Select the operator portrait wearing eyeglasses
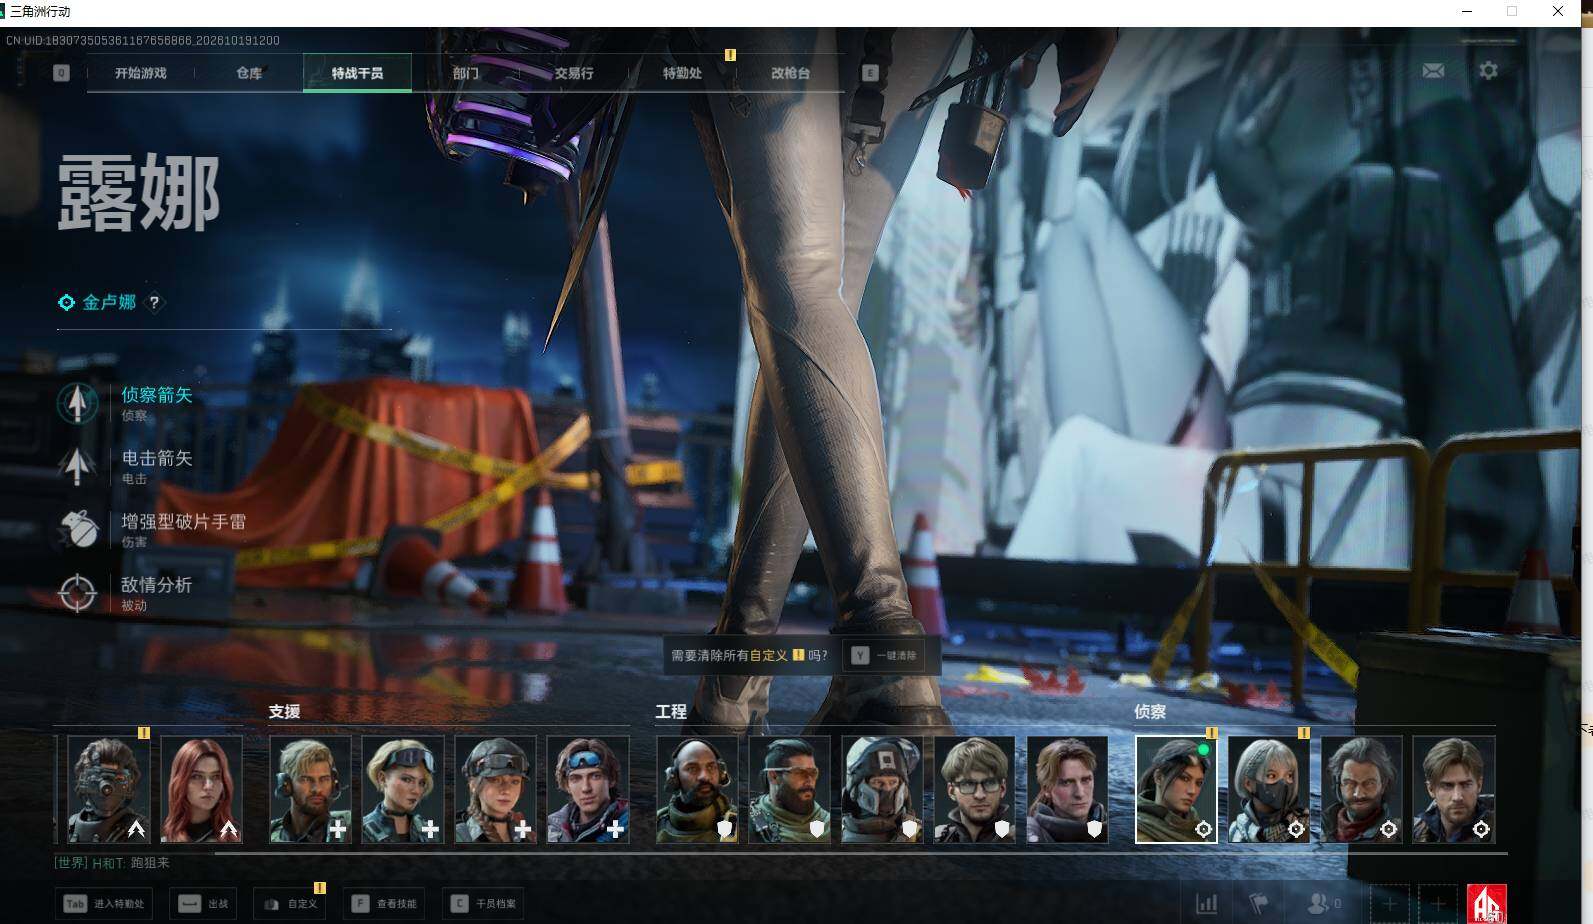The image size is (1593, 924). click(975, 790)
